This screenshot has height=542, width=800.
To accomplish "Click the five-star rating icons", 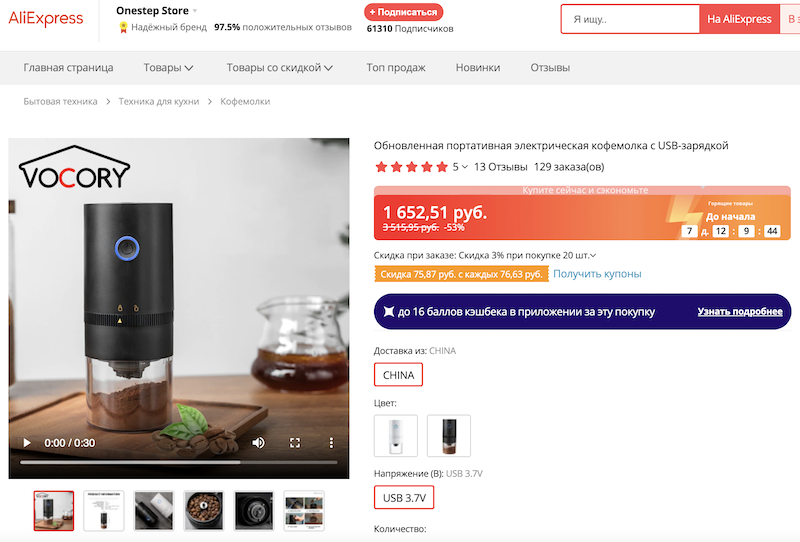I will click(411, 167).
